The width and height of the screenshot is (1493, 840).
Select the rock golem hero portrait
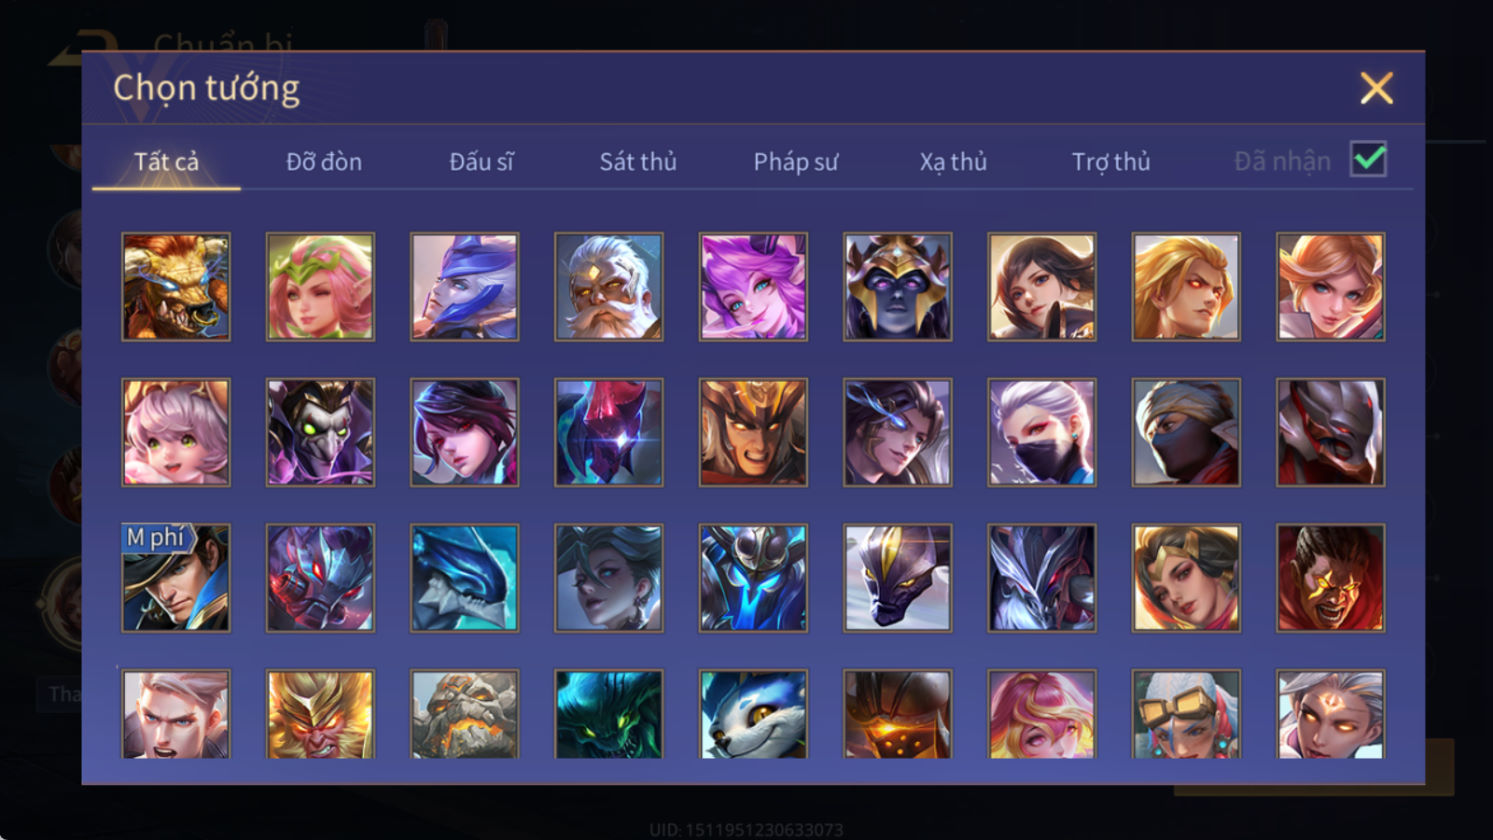[464, 714]
